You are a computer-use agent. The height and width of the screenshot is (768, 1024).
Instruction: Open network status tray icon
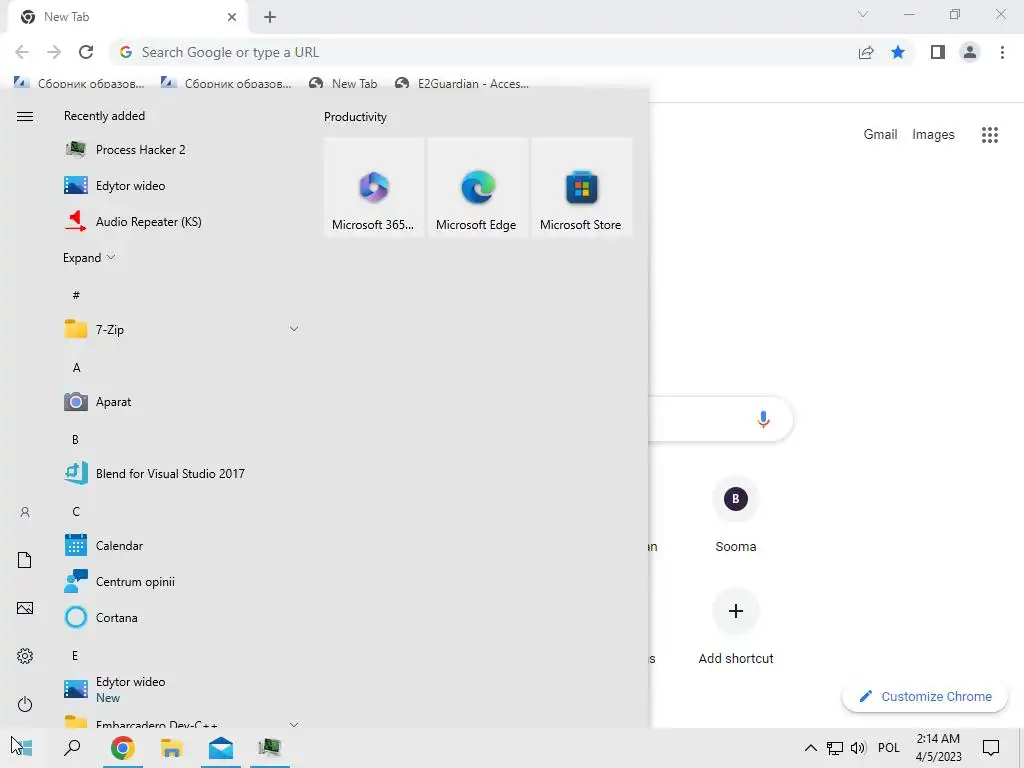pyautogui.click(x=835, y=748)
